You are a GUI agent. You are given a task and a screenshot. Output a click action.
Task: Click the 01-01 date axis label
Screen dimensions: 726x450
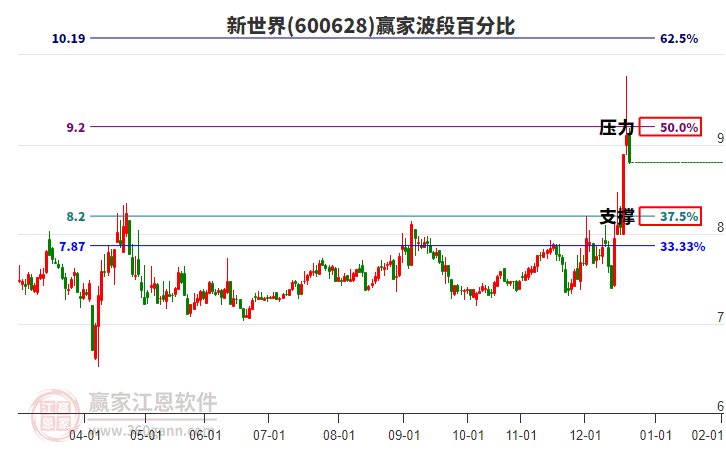click(656, 435)
